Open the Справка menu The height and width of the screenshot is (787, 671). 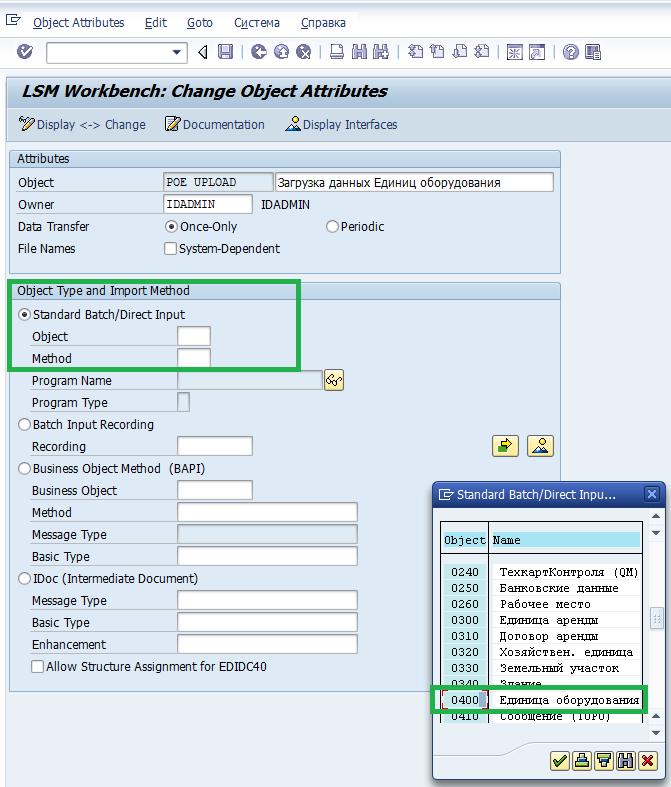[323, 23]
